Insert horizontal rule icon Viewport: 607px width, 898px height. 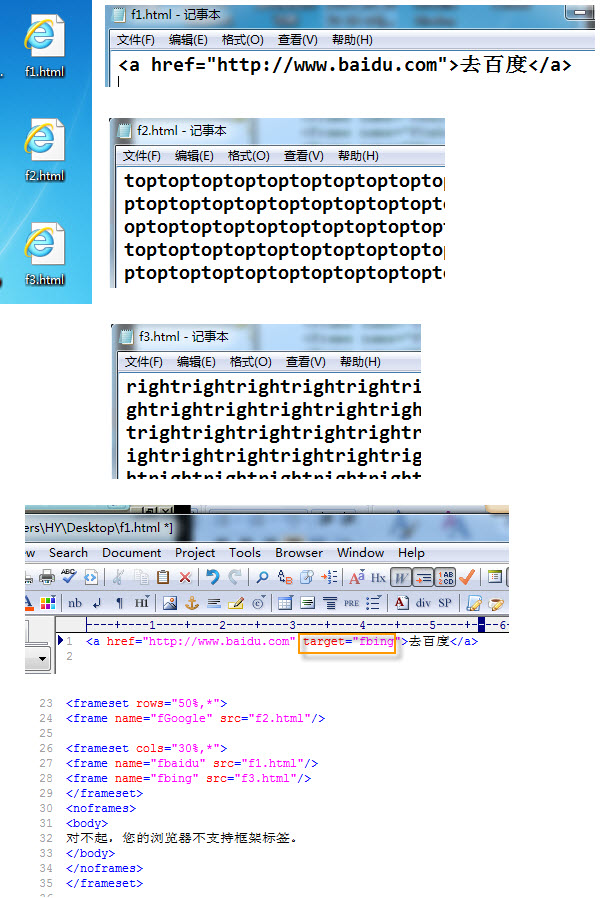coord(214,603)
